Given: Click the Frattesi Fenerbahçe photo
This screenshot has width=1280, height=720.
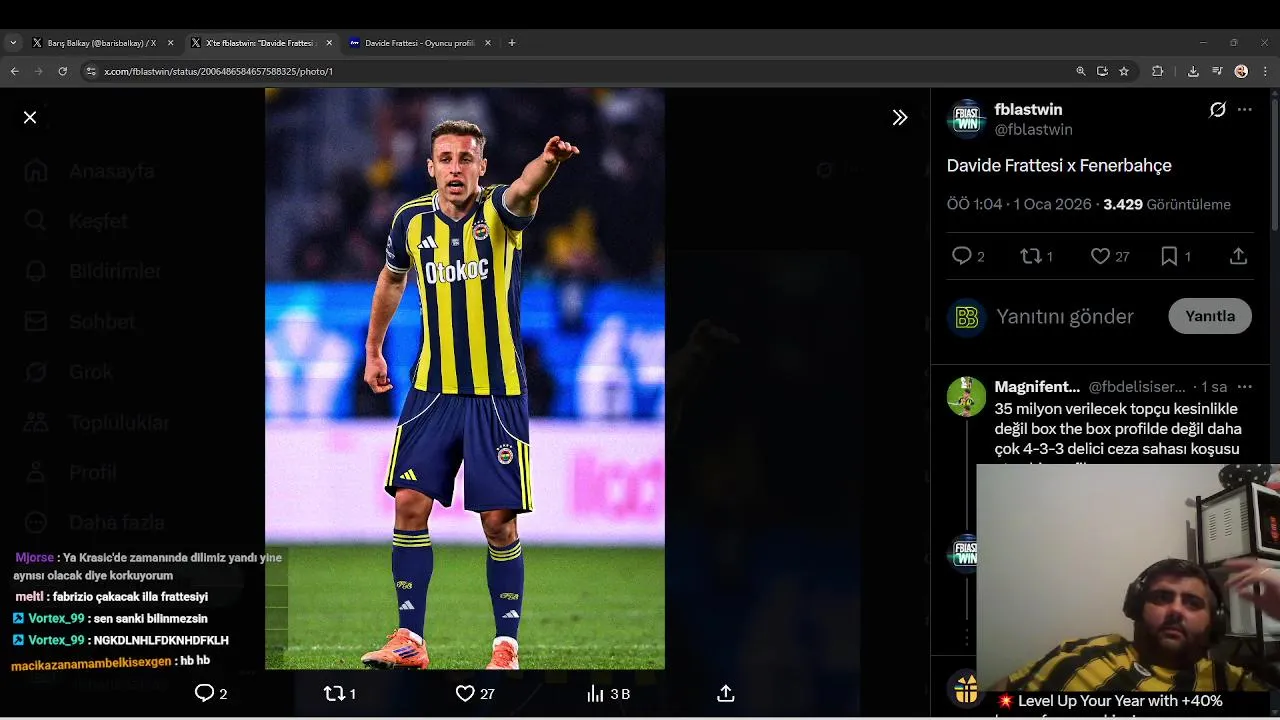Looking at the screenshot, I should pyautogui.click(x=465, y=378).
